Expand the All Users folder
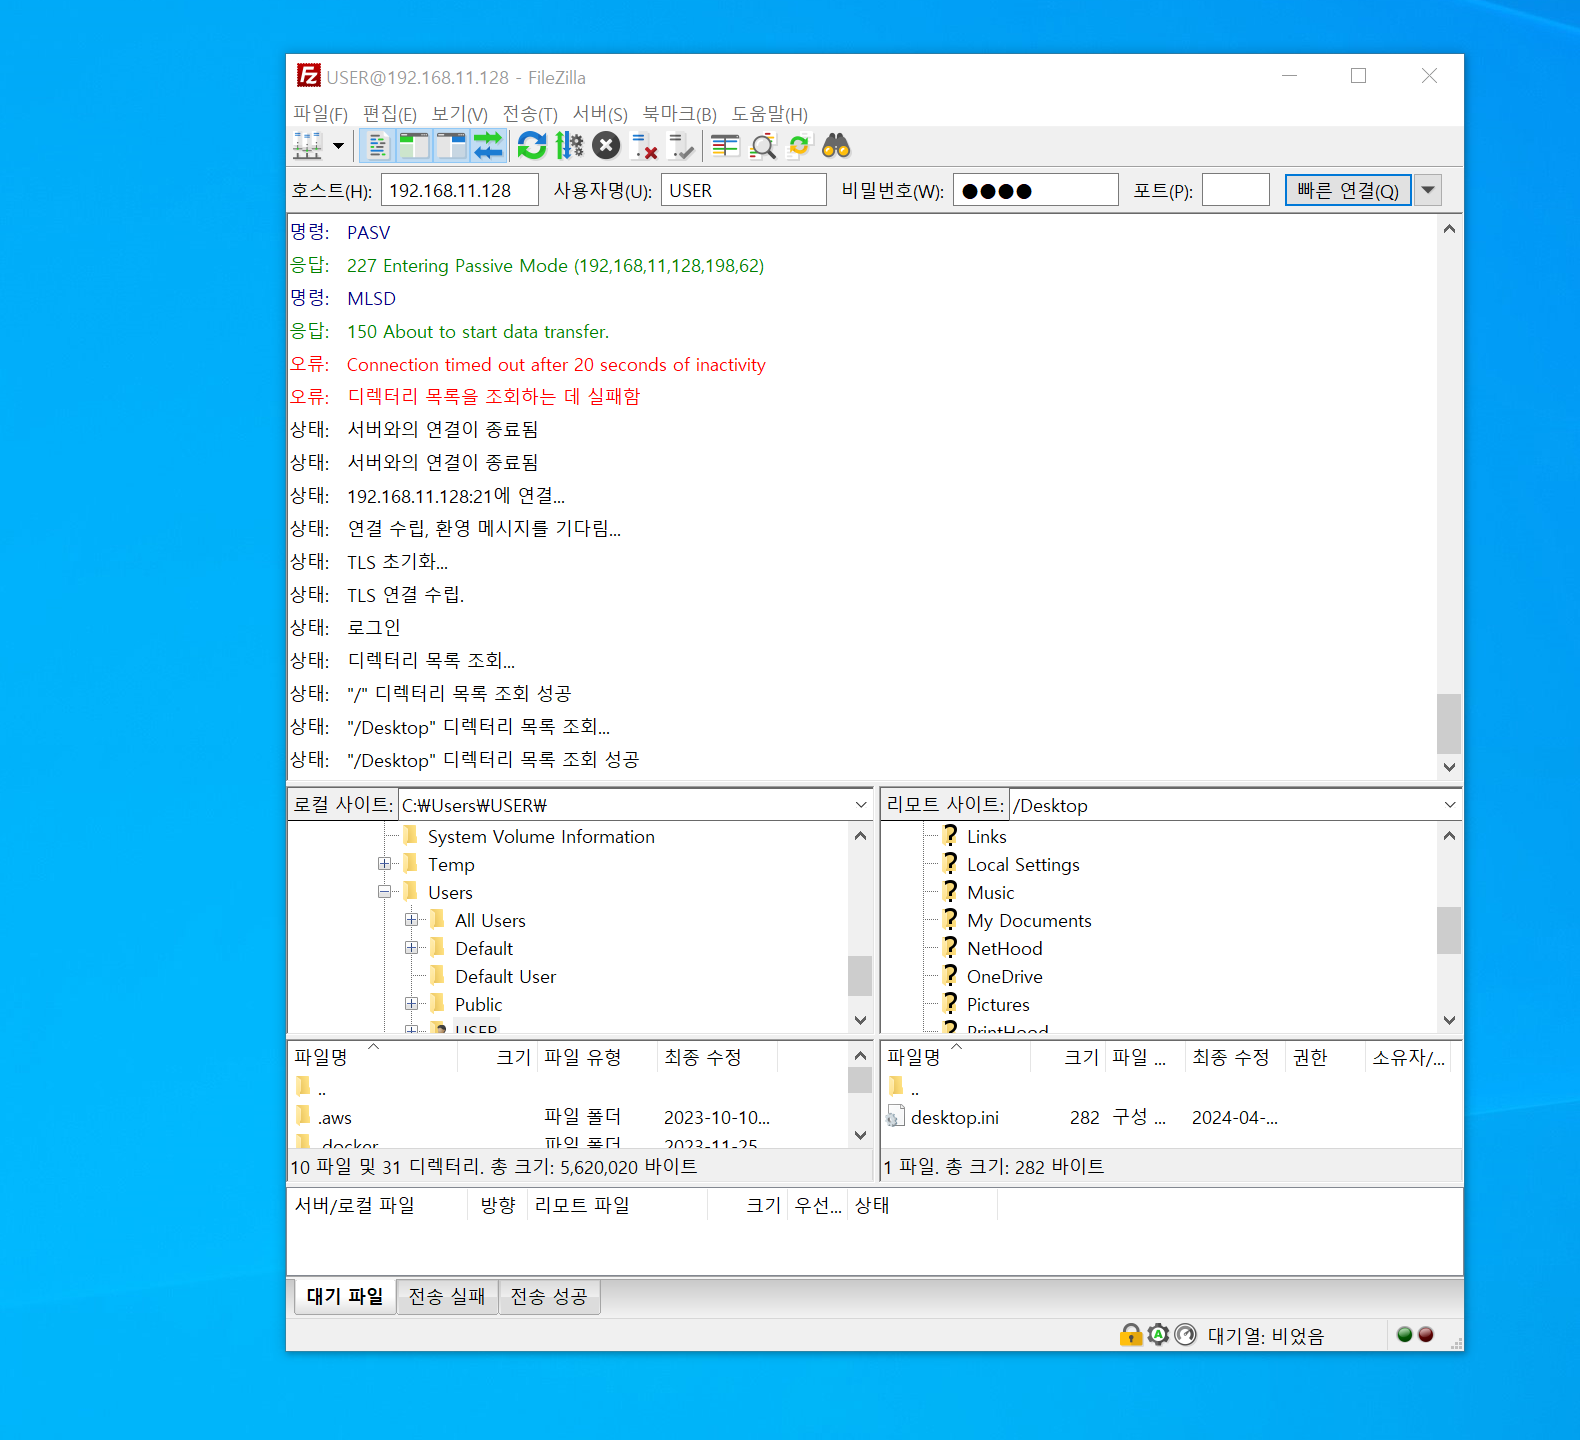Image resolution: width=1580 pixels, height=1440 pixels. (411, 920)
